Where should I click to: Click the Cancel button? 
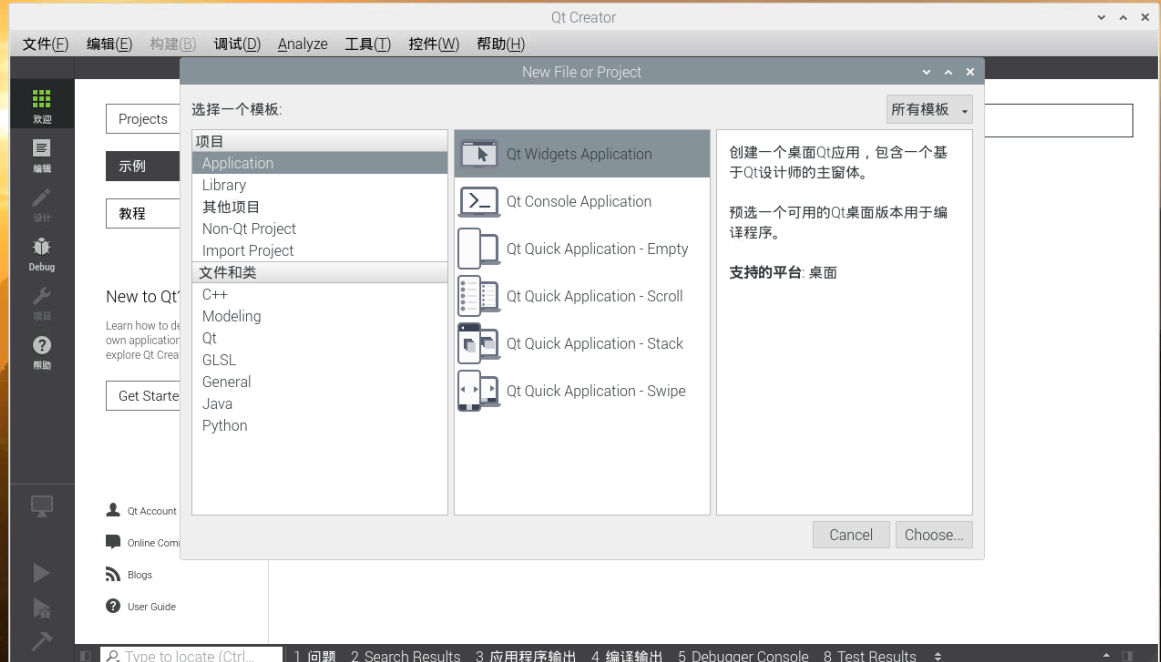coord(851,535)
